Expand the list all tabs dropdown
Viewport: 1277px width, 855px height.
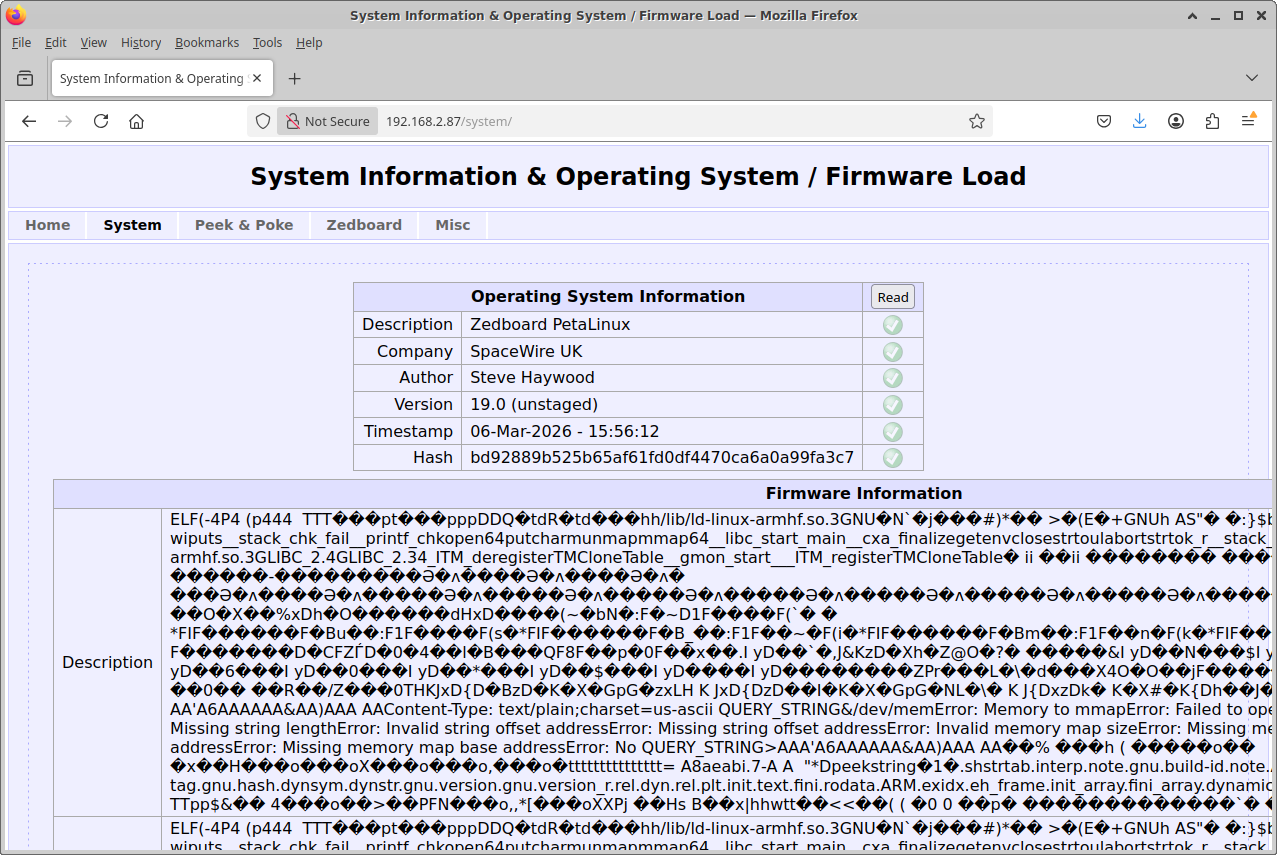pos(1251,78)
